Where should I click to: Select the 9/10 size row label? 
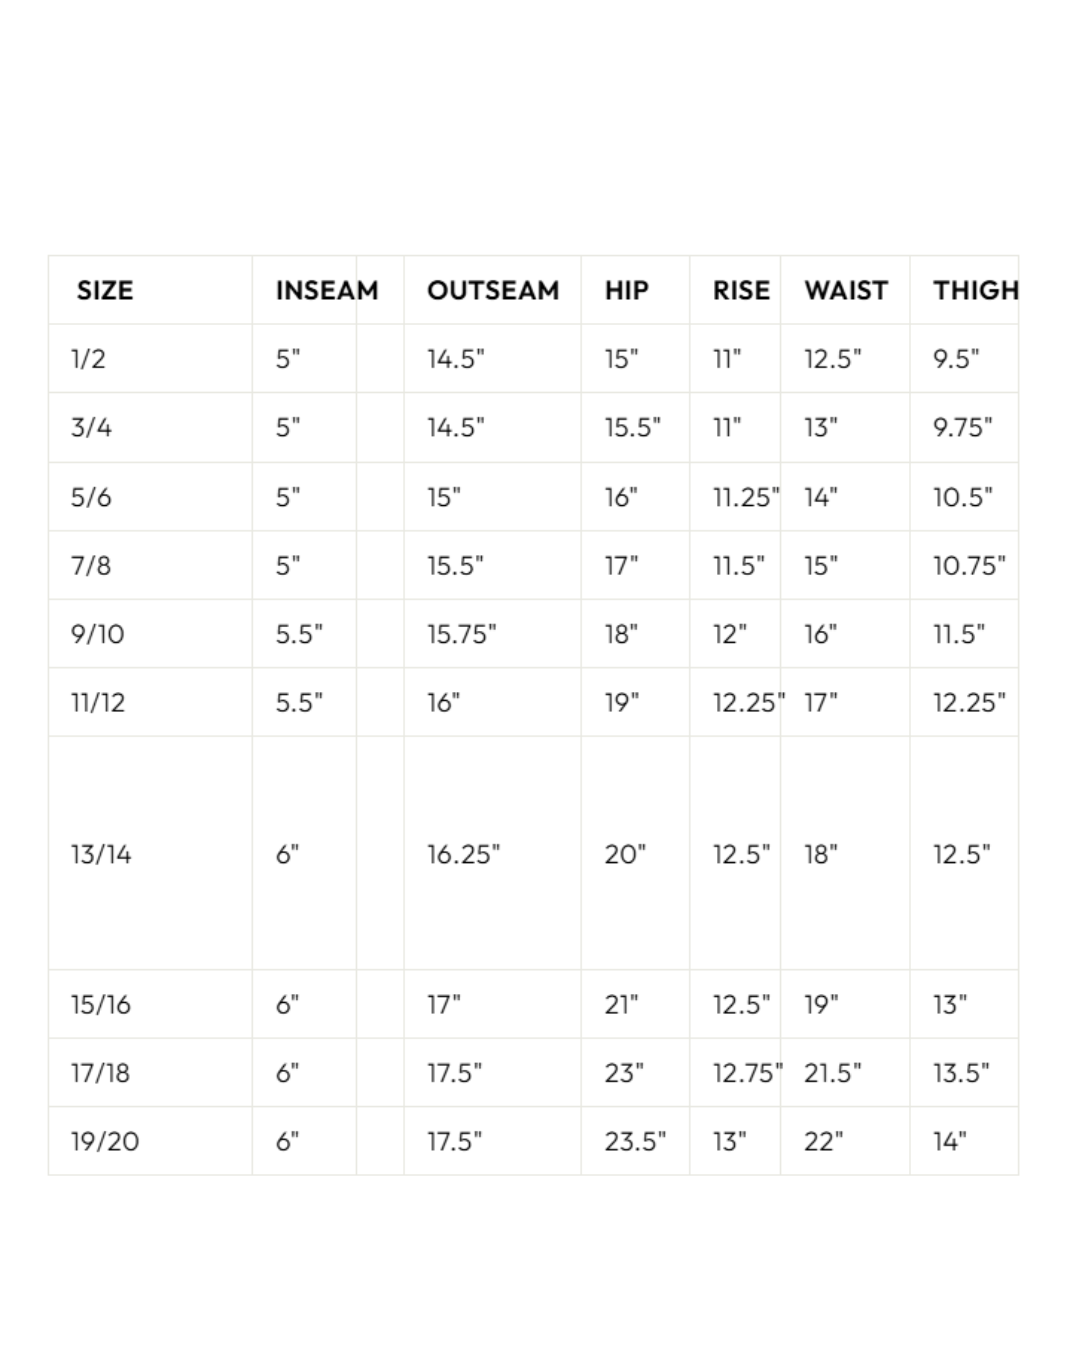(97, 634)
